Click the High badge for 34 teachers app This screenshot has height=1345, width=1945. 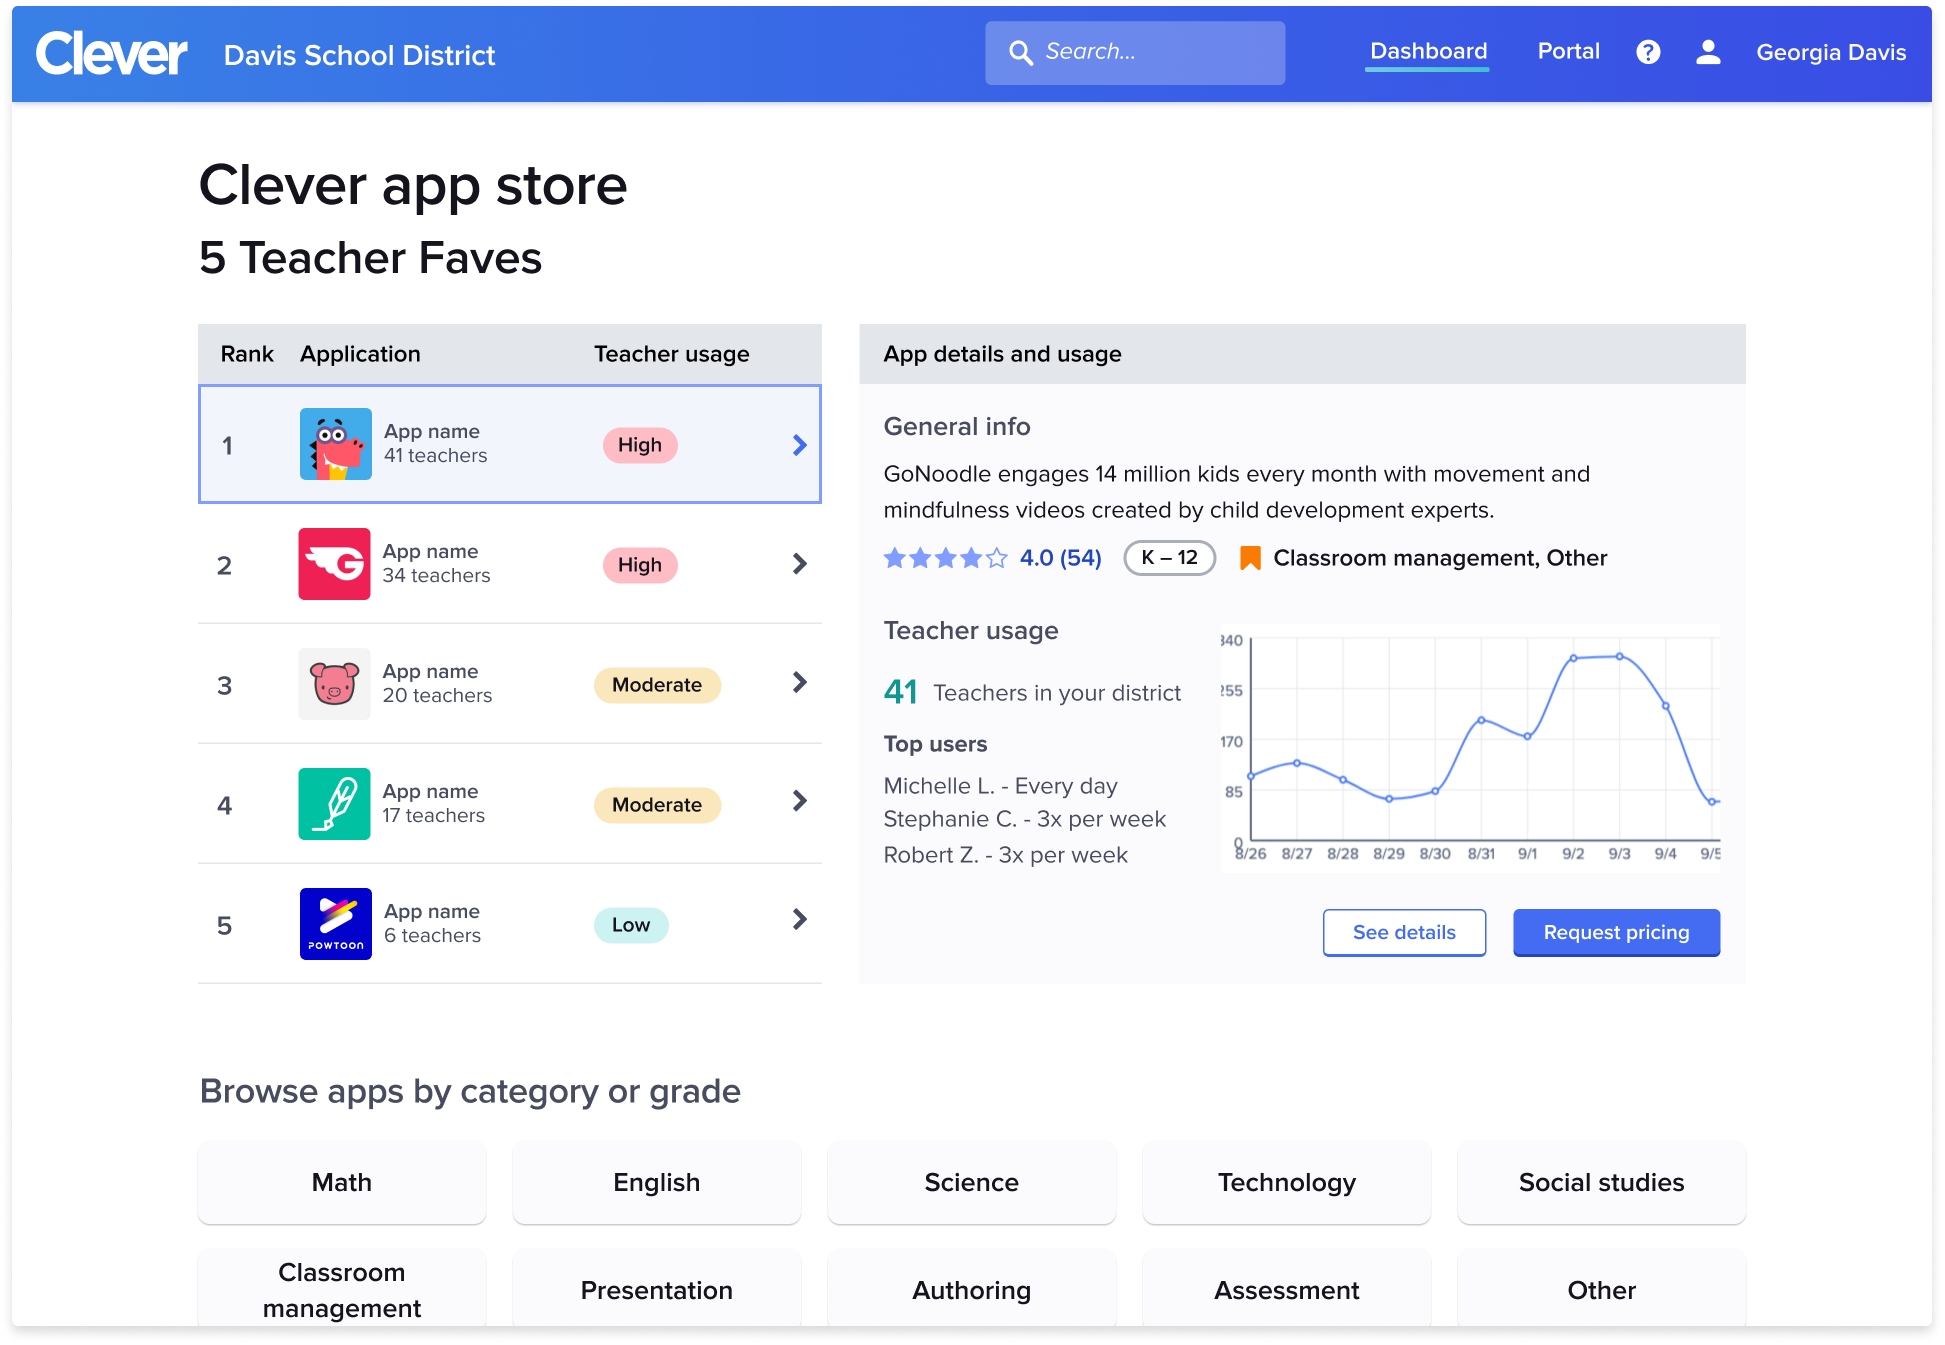pyautogui.click(x=640, y=565)
